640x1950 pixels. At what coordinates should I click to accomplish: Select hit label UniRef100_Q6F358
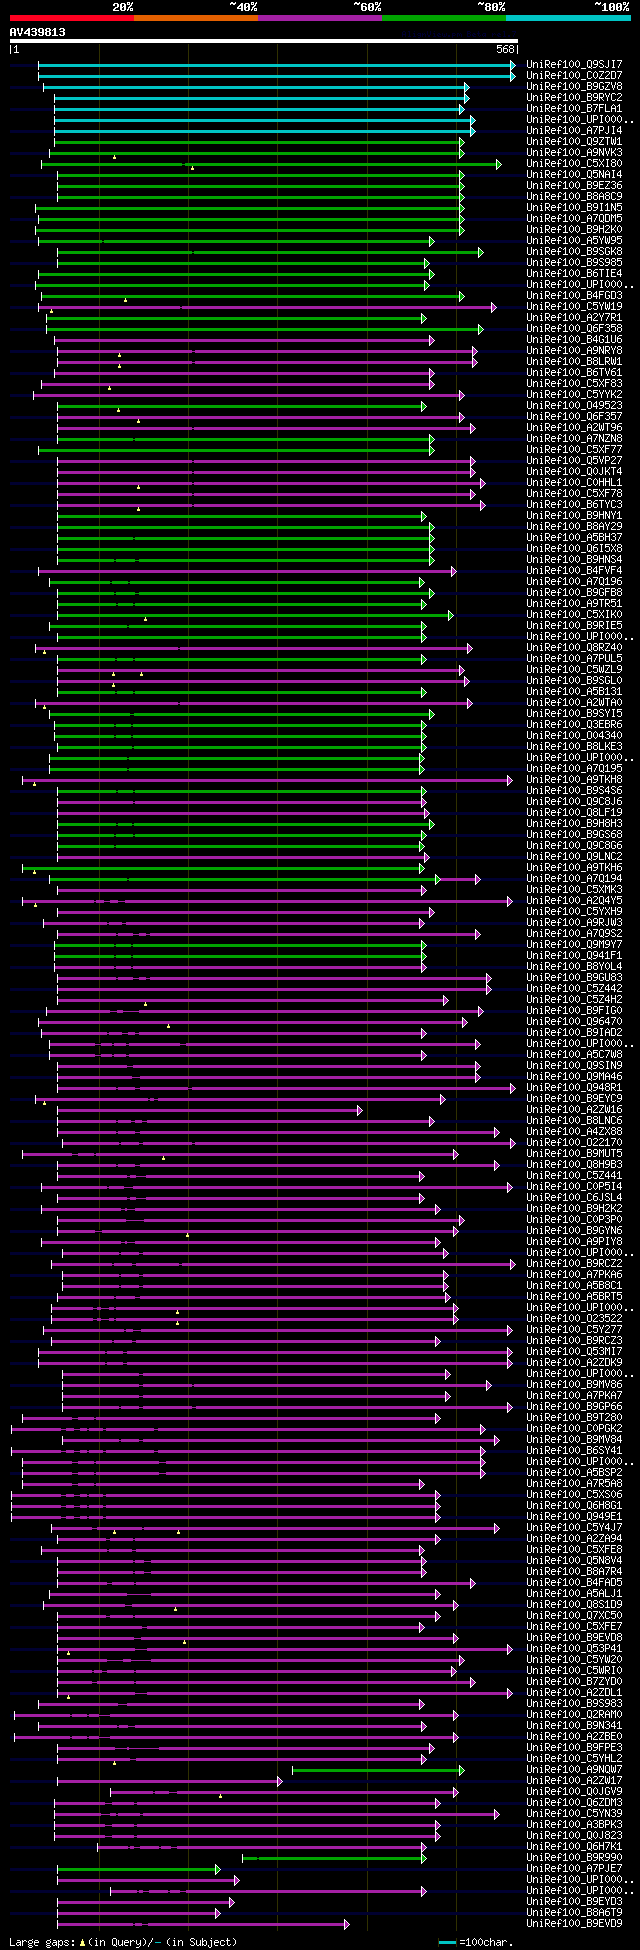pos(574,328)
